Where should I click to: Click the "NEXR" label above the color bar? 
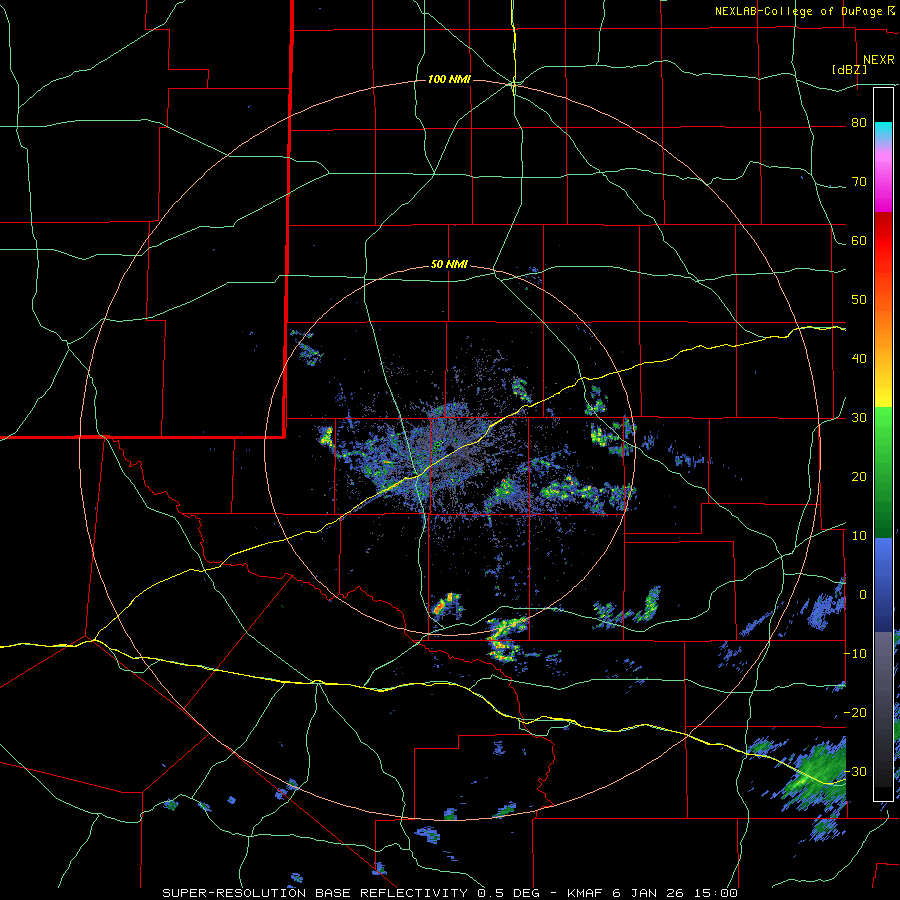(879, 60)
